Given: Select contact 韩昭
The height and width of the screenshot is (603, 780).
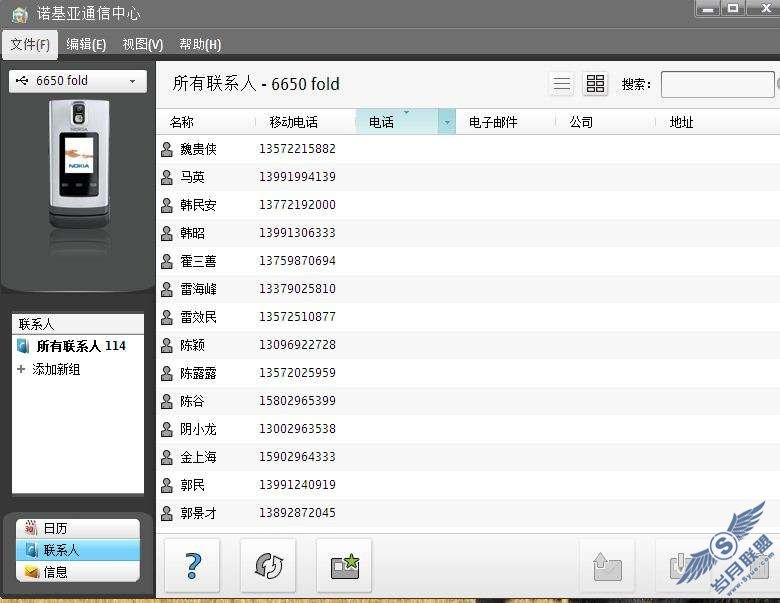Looking at the screenshot, I should tap(192, 233).
